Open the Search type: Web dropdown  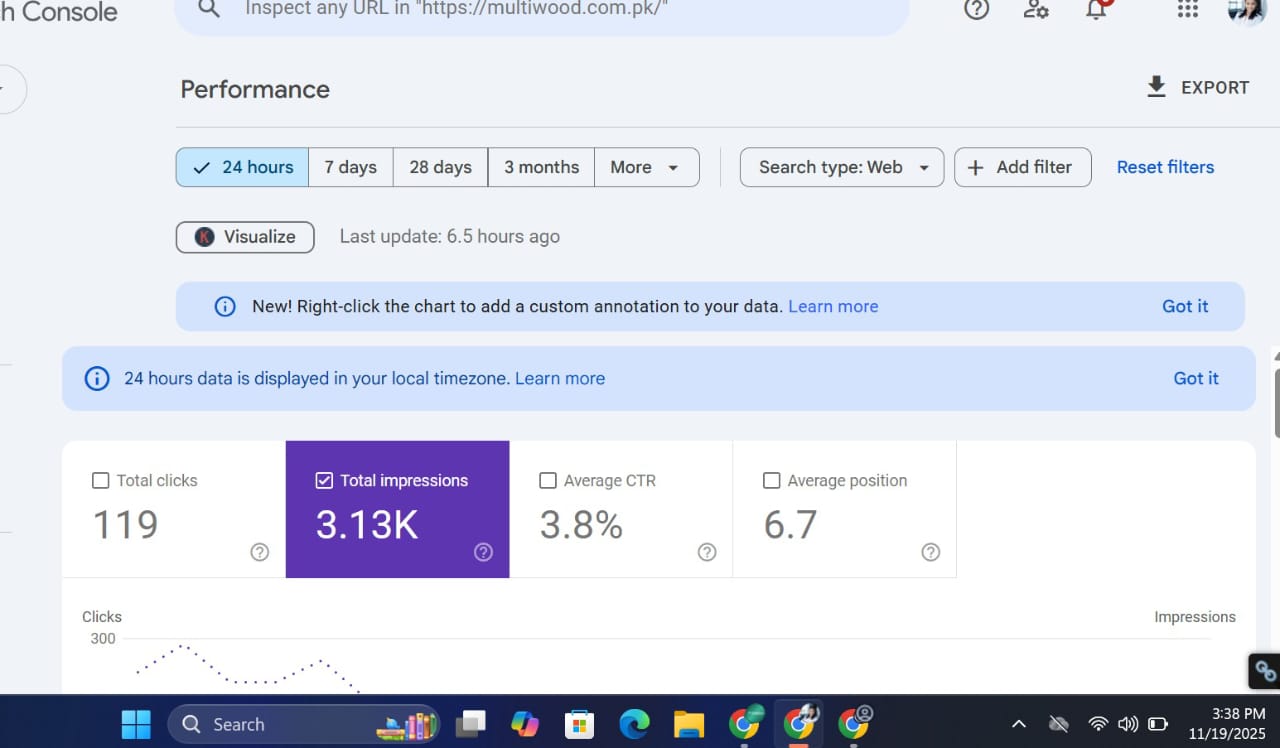tap(841, 167)
